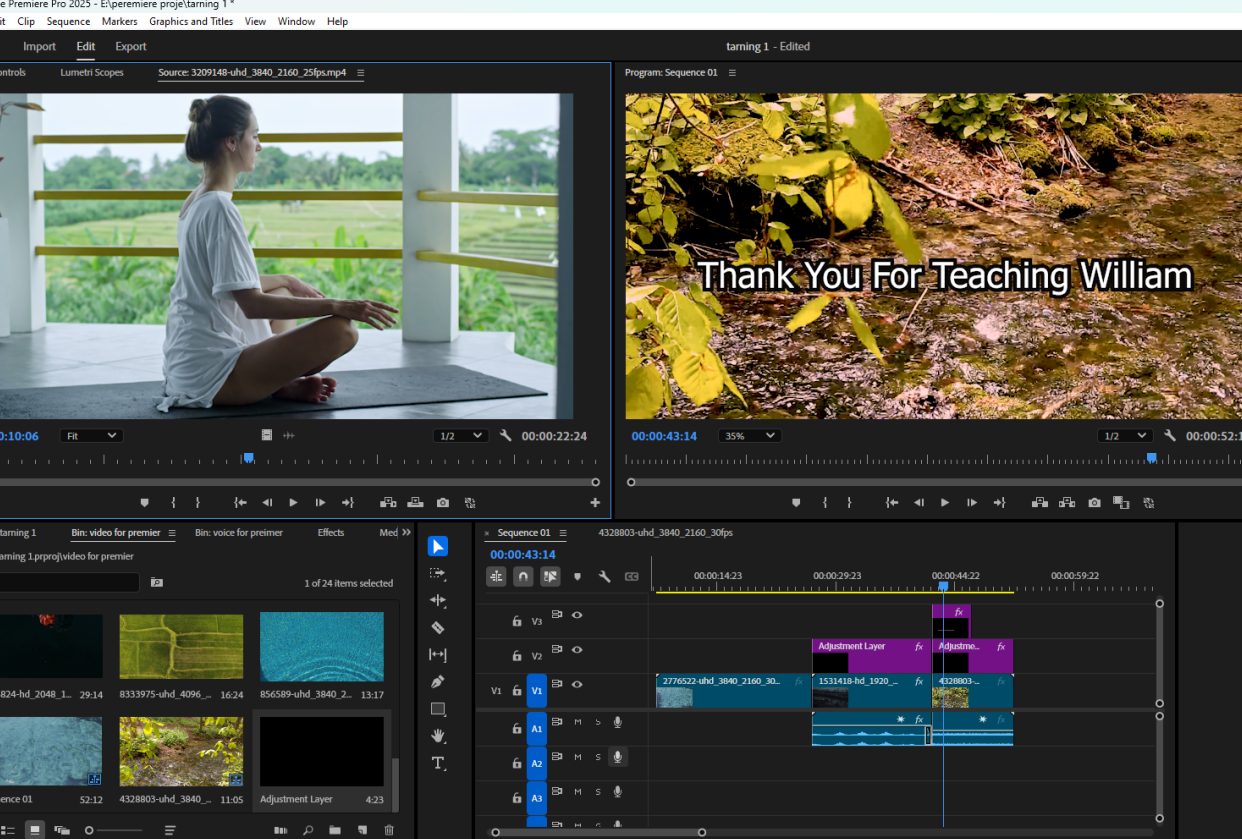Open Bin: voice for preimer tab
Viewport: 1242px width, 839px height.
click(x=239, y=533)
